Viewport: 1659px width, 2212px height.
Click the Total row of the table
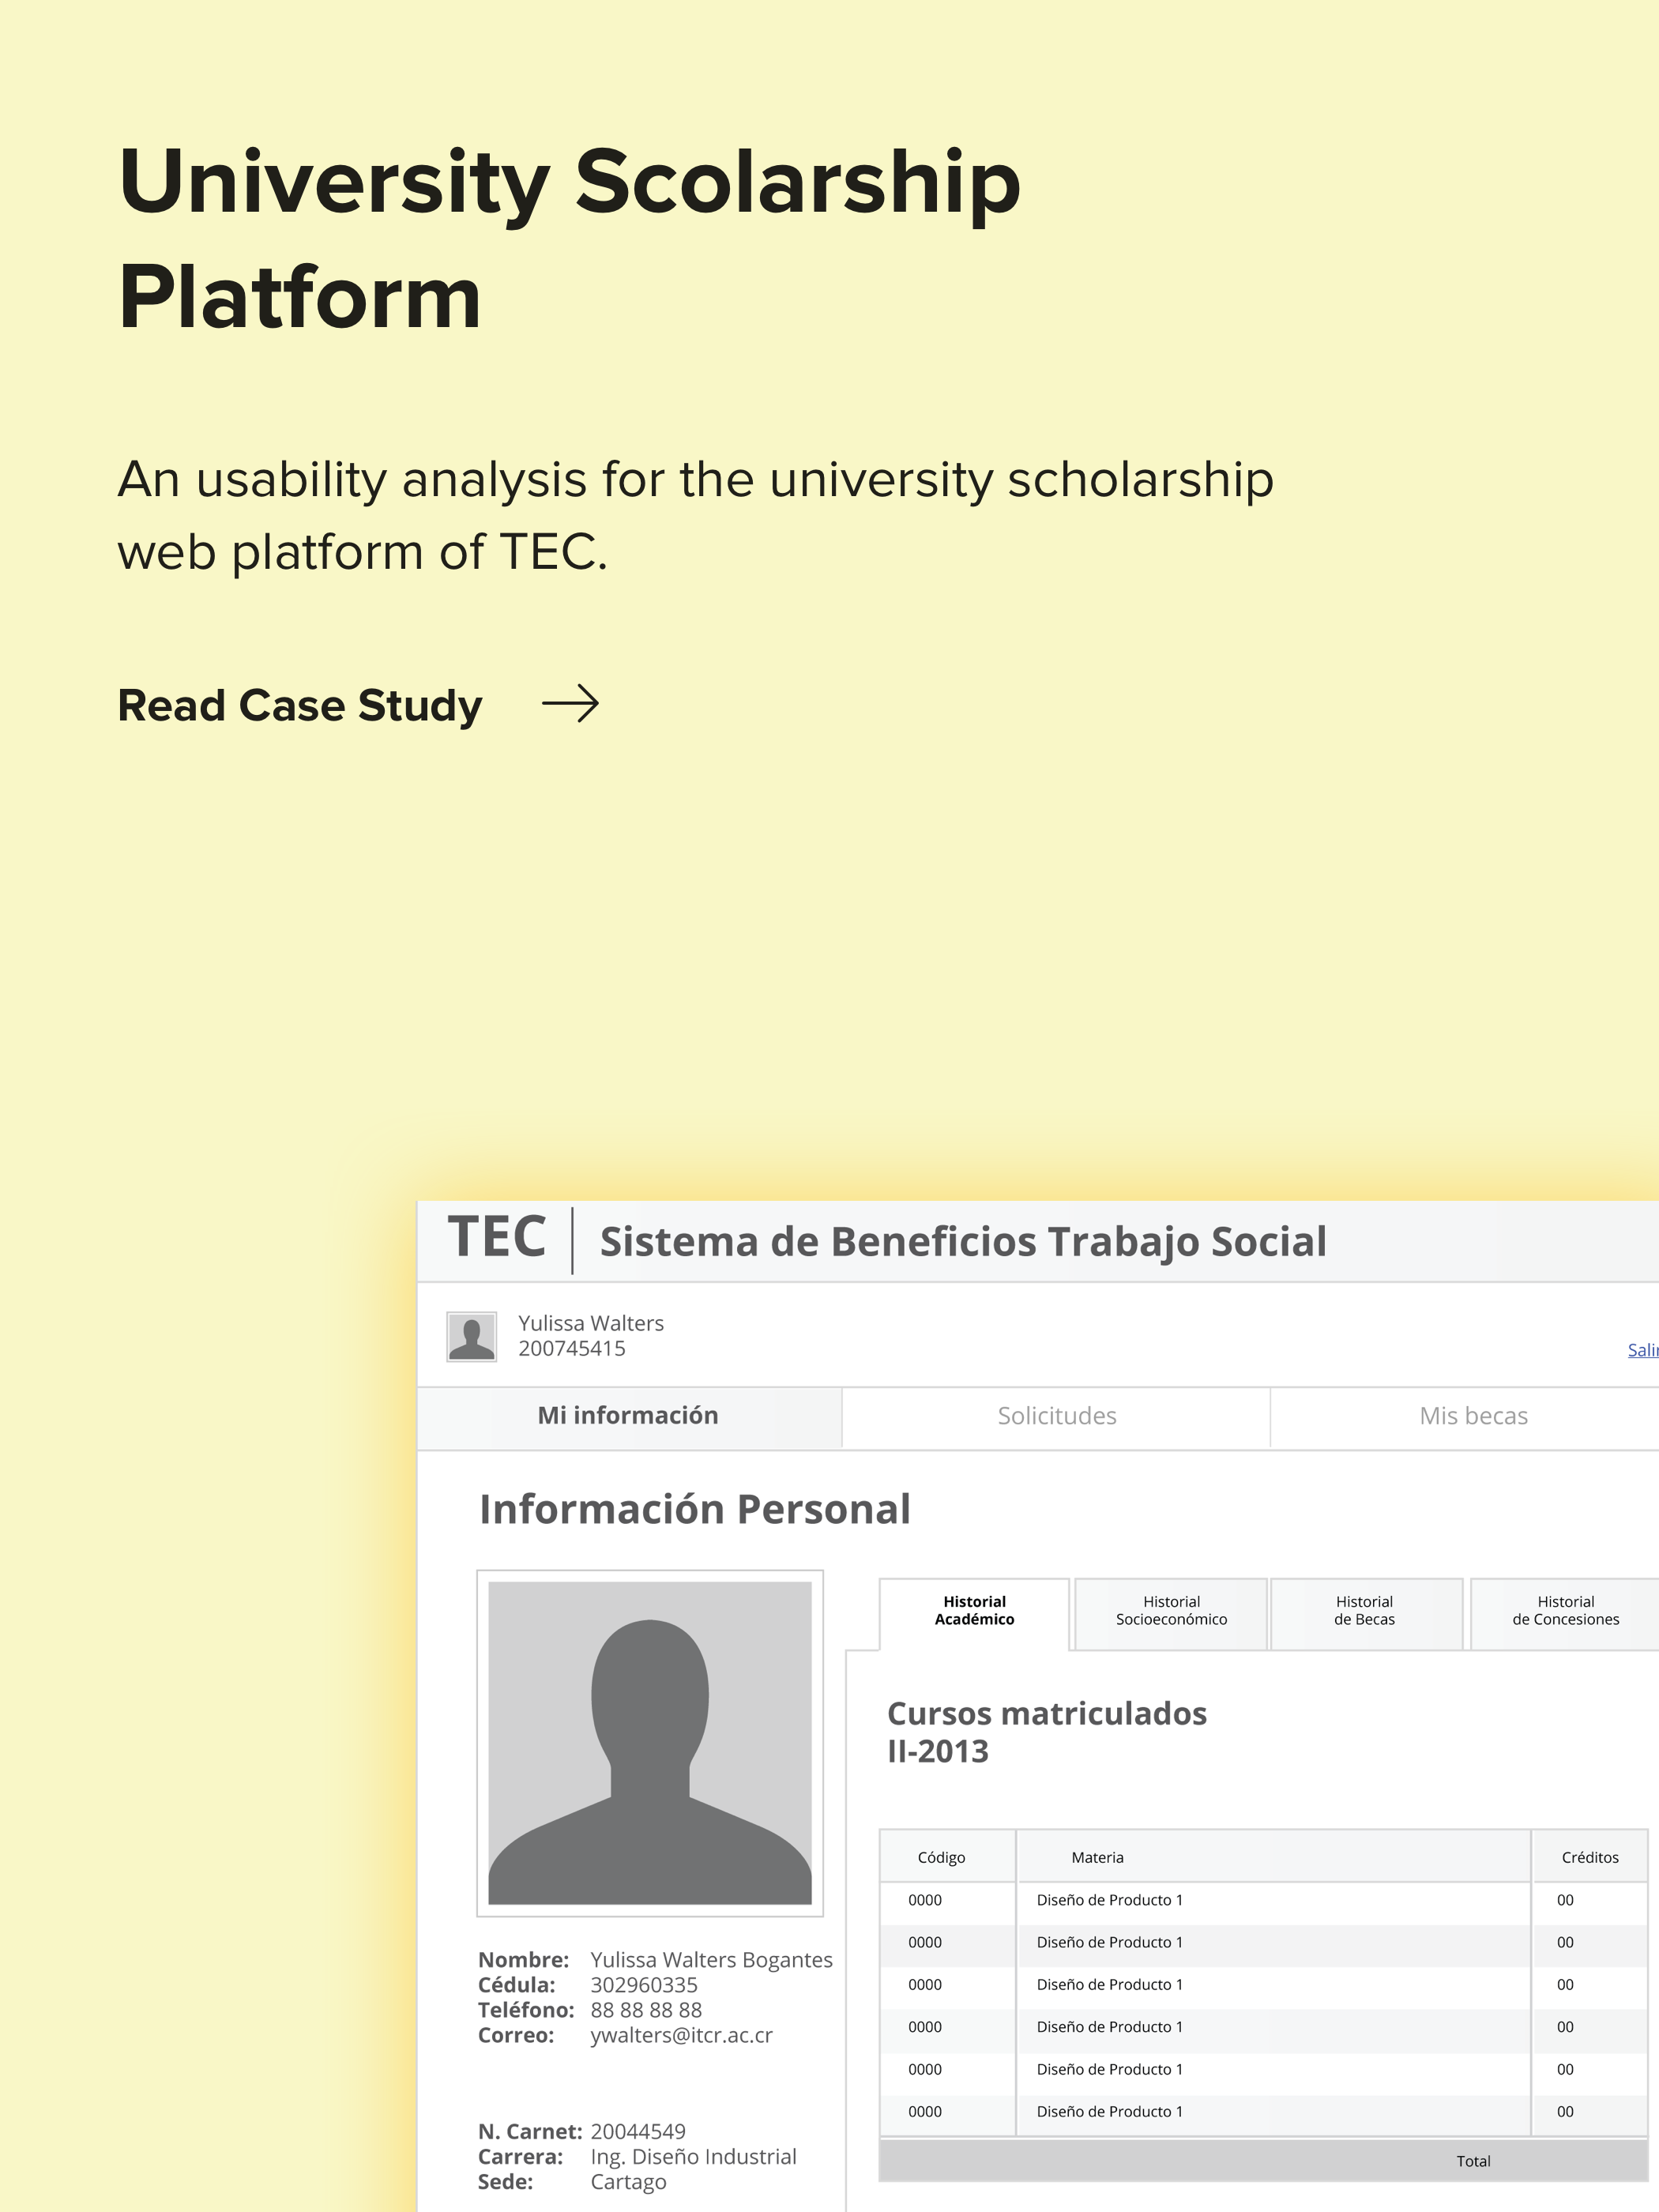1263,2161
